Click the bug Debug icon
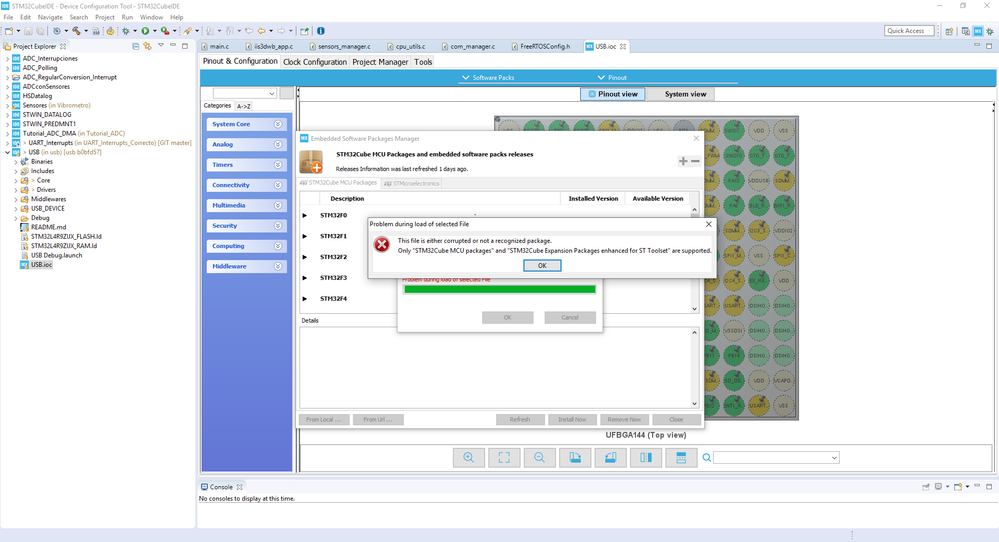999x542 pixels. pos(126,31)
